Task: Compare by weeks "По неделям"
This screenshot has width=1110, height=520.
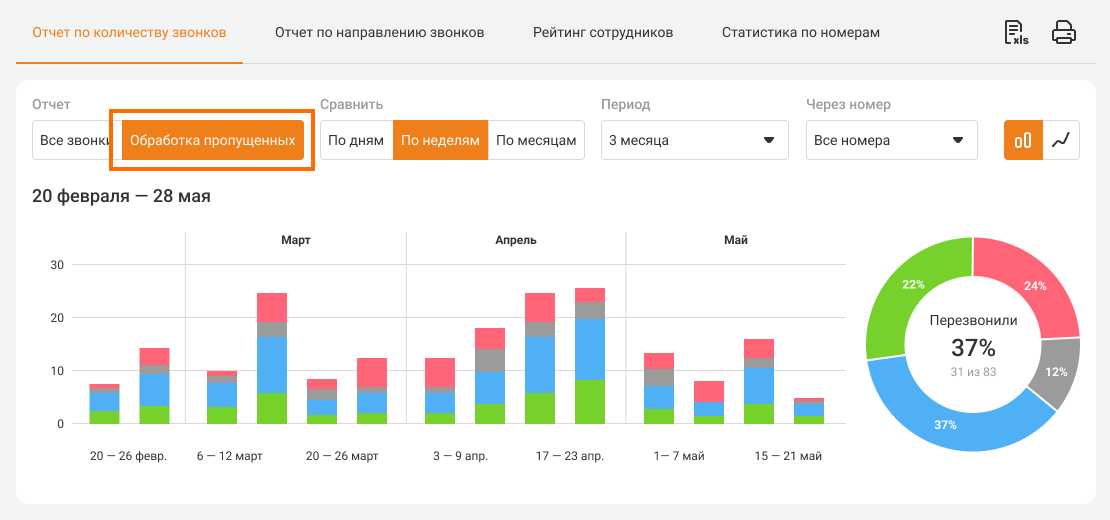Action: click(x=440, y=141)
